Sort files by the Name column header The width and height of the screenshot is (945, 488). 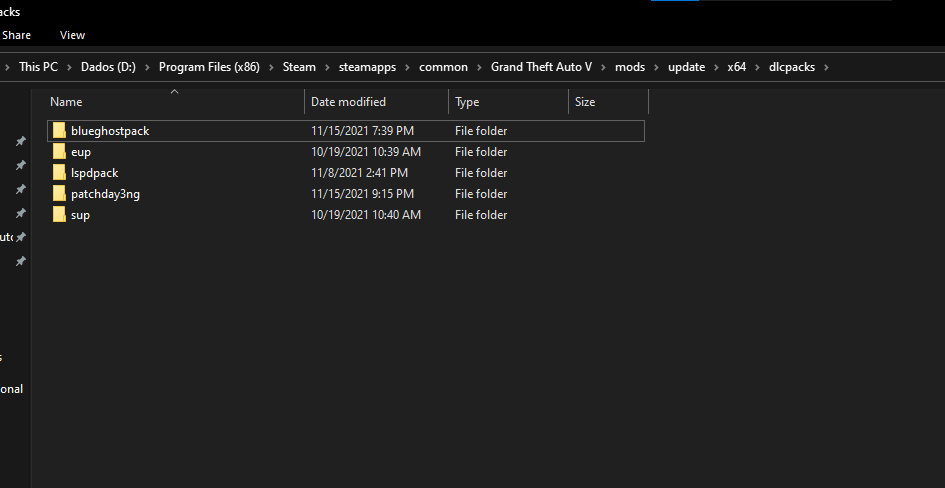click(66, 102)
